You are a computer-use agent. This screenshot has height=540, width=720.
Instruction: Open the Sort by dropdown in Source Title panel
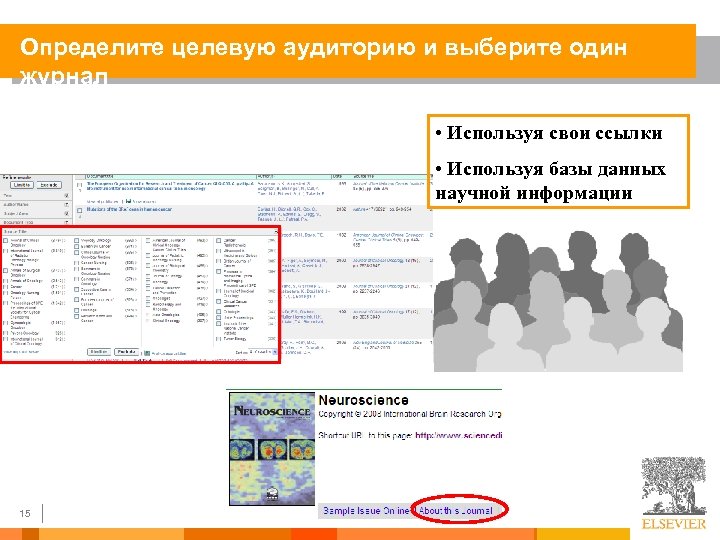pyautogui.click(x=262, y=352)
